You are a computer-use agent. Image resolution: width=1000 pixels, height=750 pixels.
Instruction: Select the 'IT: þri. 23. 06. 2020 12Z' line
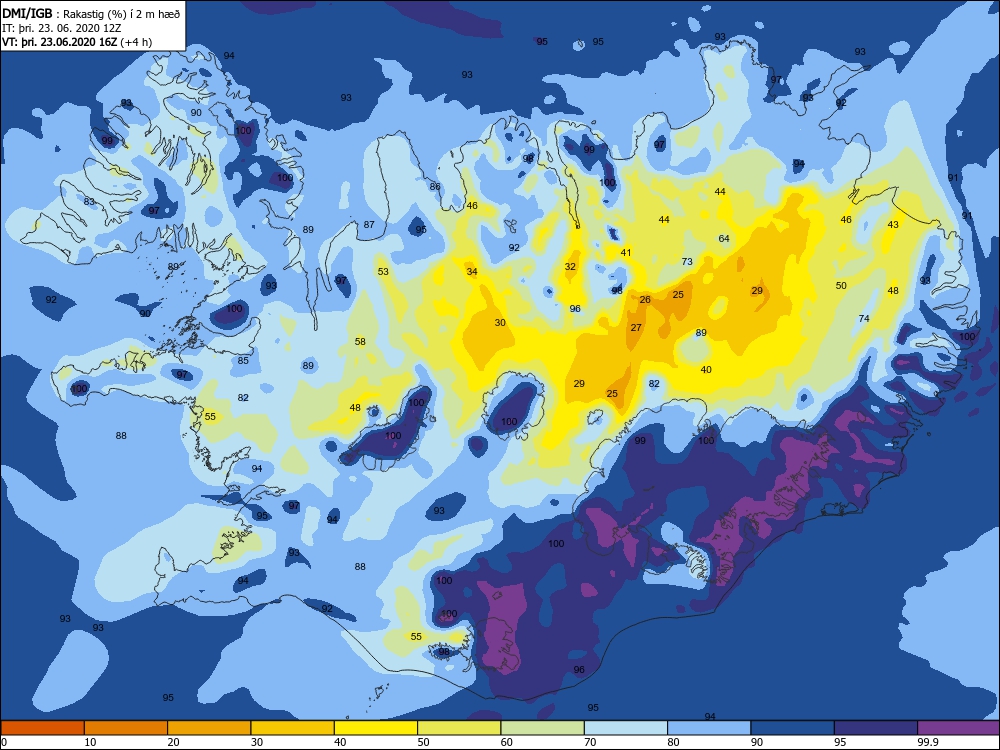(x=61, y=28)
